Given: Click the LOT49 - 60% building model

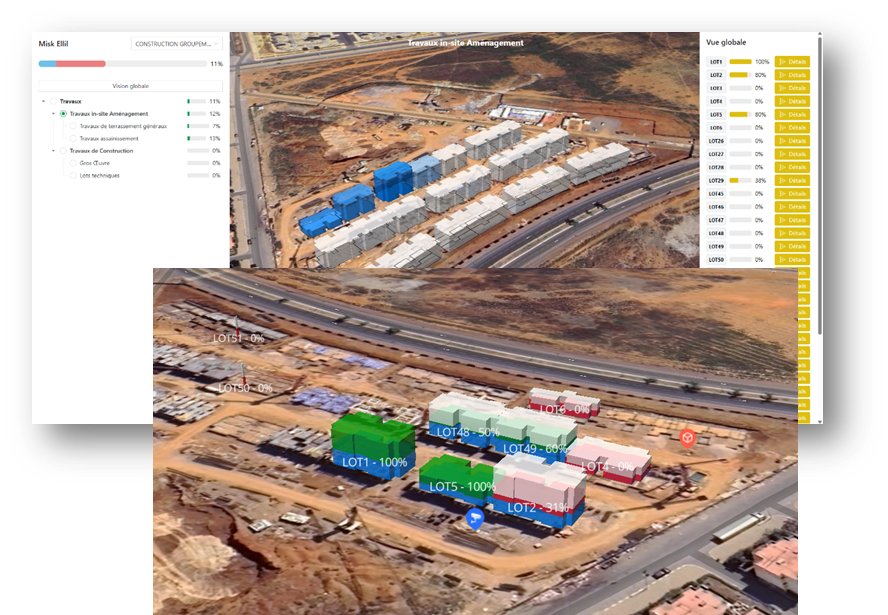Looking at the screenshot, I should (x=540, y=432).
